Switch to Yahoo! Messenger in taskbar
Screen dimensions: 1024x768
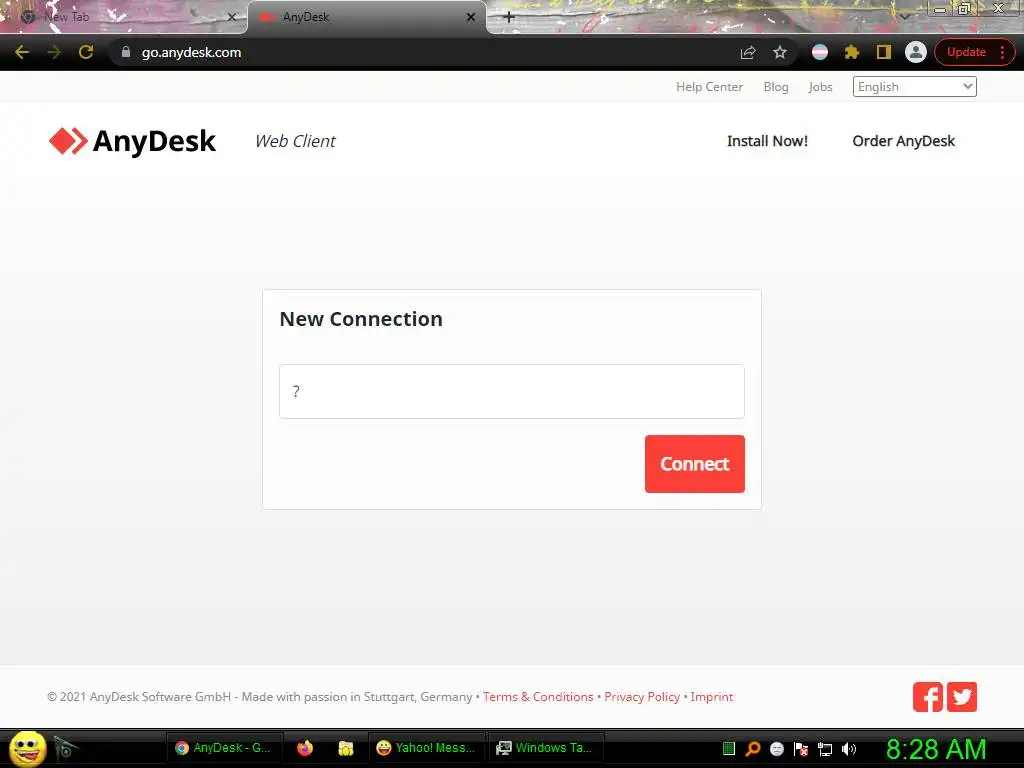tap(427, 748)
